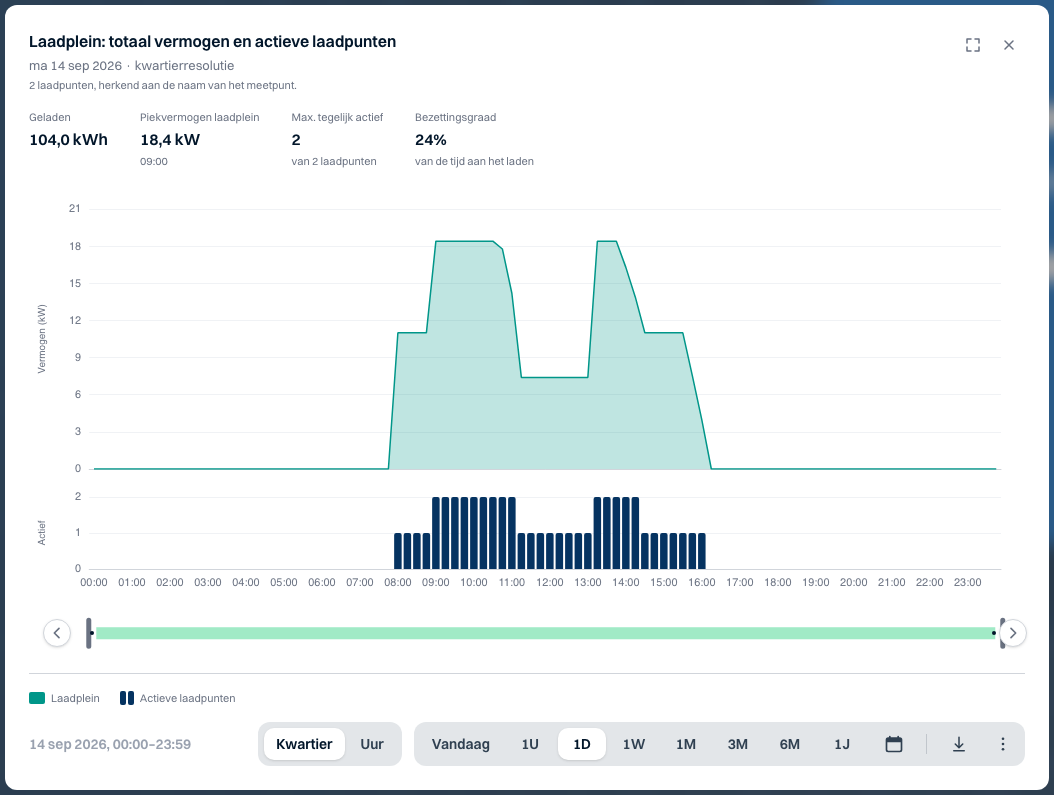Go to previous period arrow
The width and height of the screenshot is (1054, 795).
coord(57,633)
